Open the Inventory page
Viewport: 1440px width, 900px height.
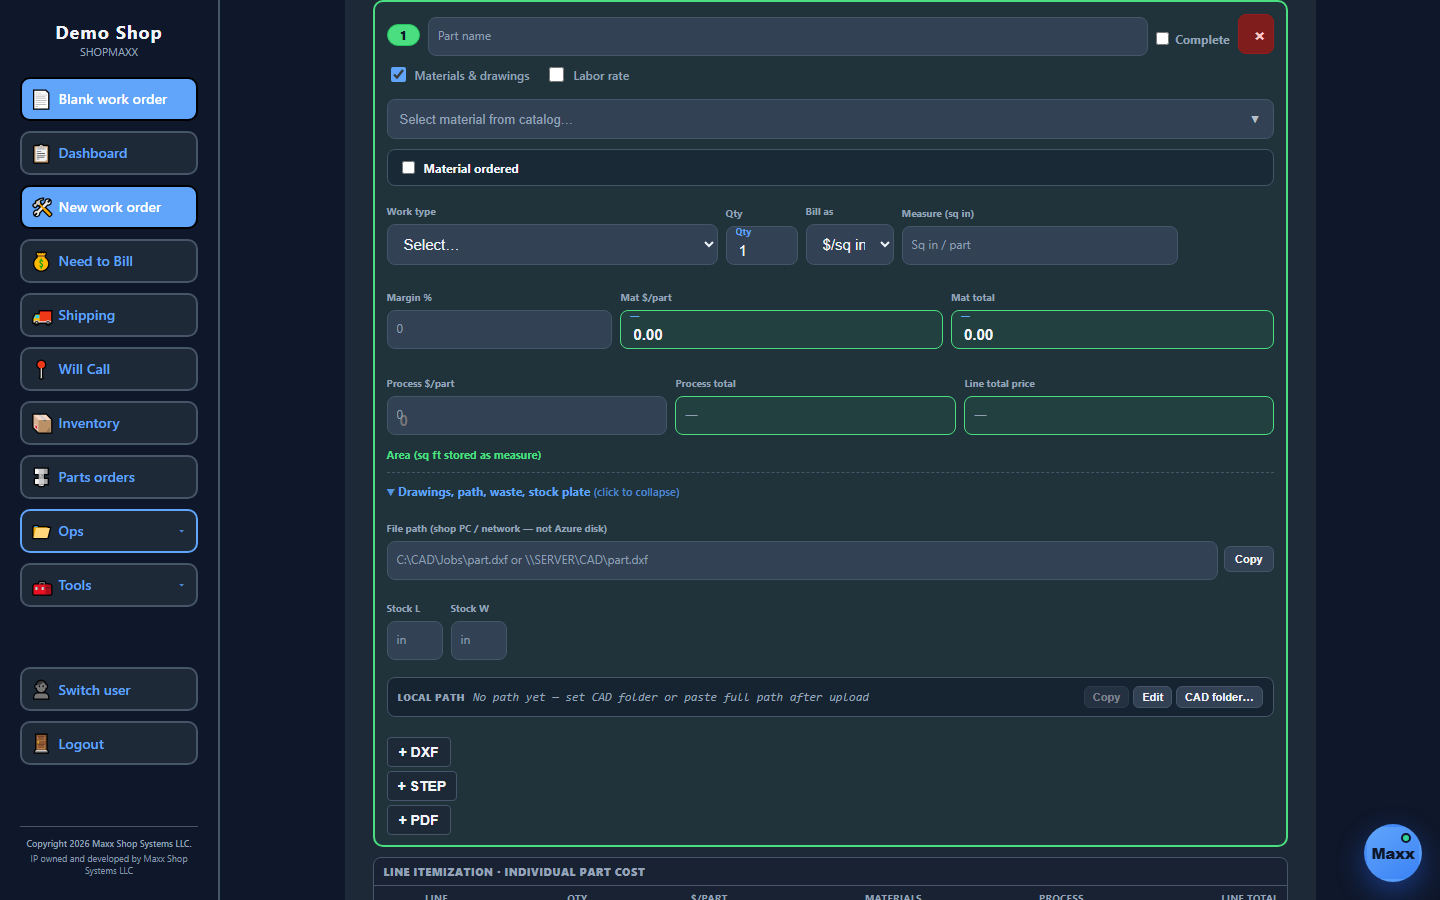tap(109, 423)
